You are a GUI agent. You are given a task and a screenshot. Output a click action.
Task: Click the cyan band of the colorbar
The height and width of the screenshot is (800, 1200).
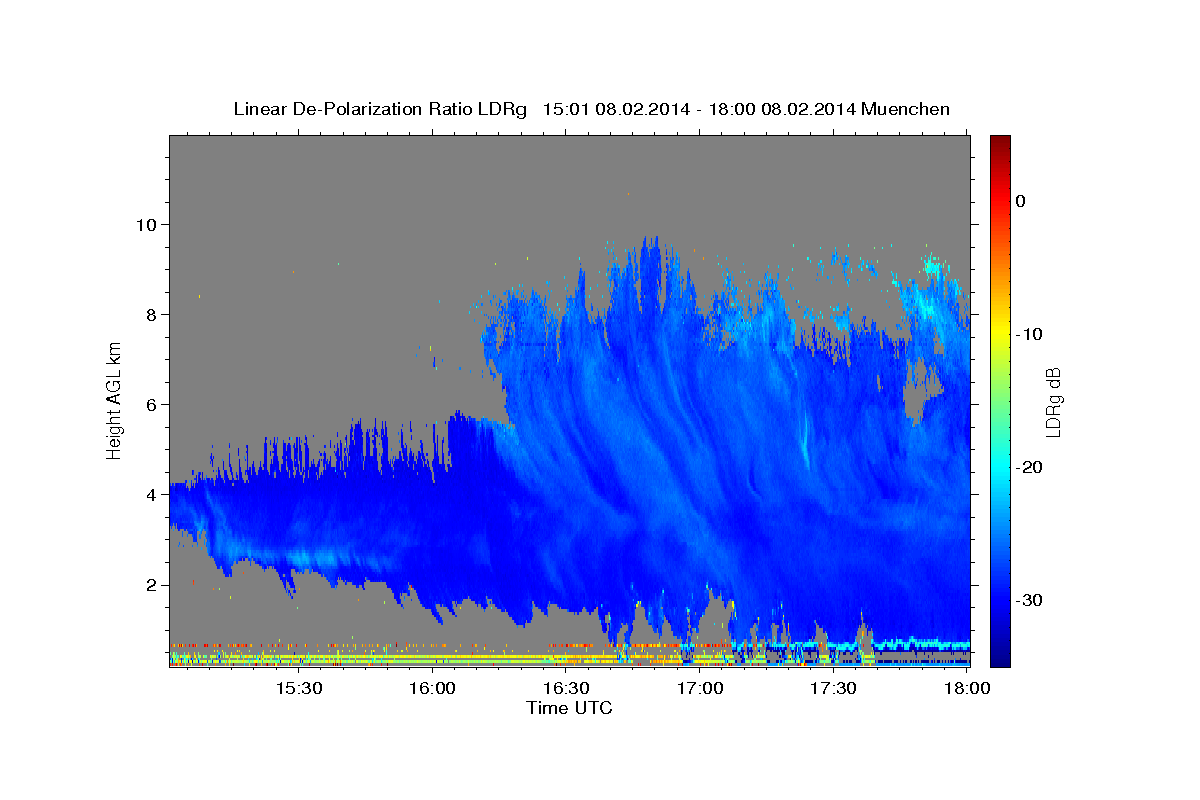[1000, 467]
